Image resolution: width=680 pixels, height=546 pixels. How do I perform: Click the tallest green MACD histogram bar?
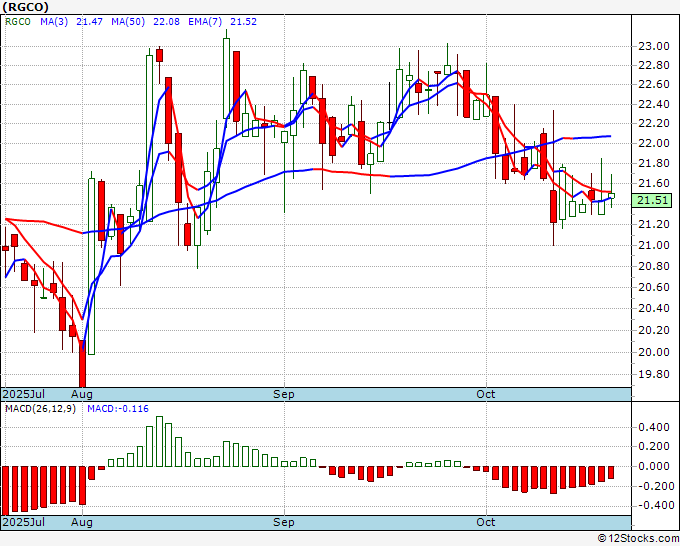click(159, 441)
